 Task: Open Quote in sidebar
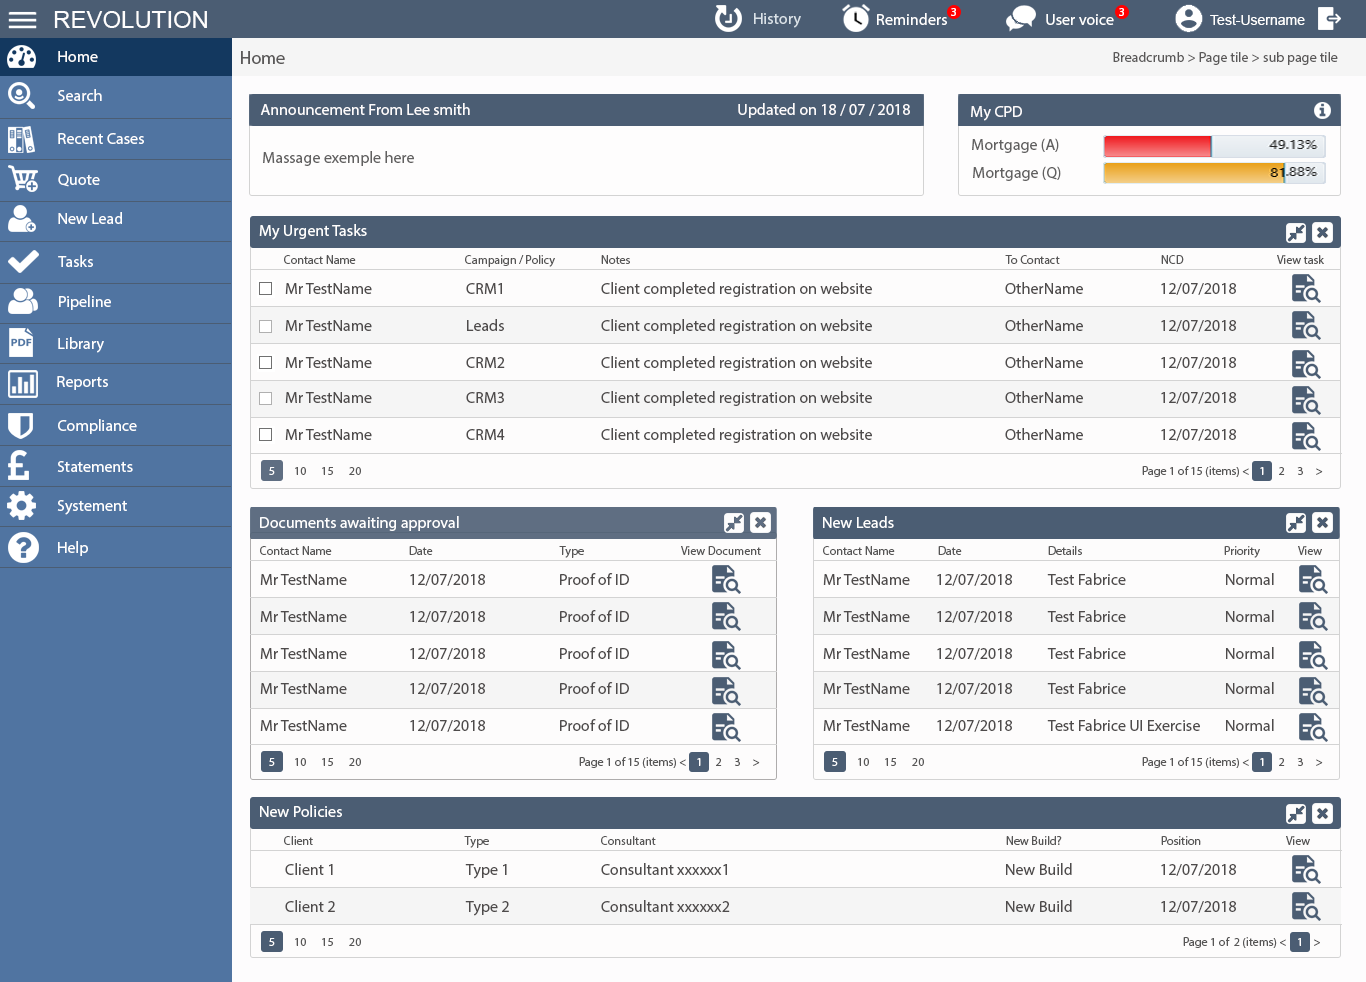(x=116, y=180)
